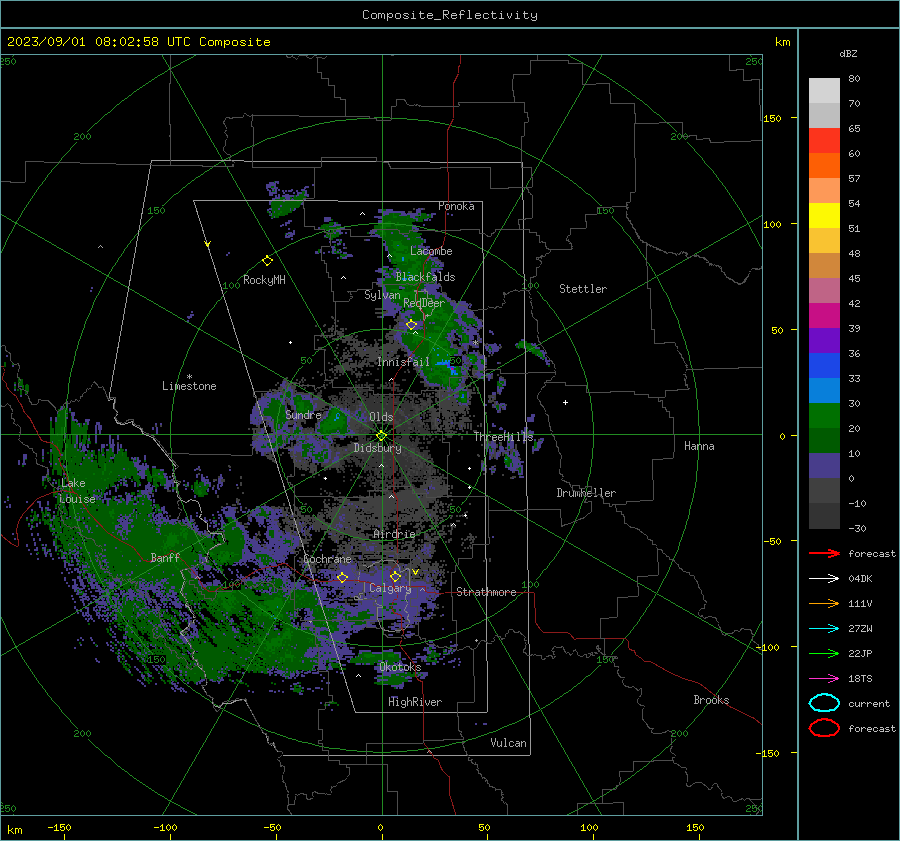900x841 pixels.
Task: Select the 20 dBZ dark green swatch
Action: pos(824,440)
